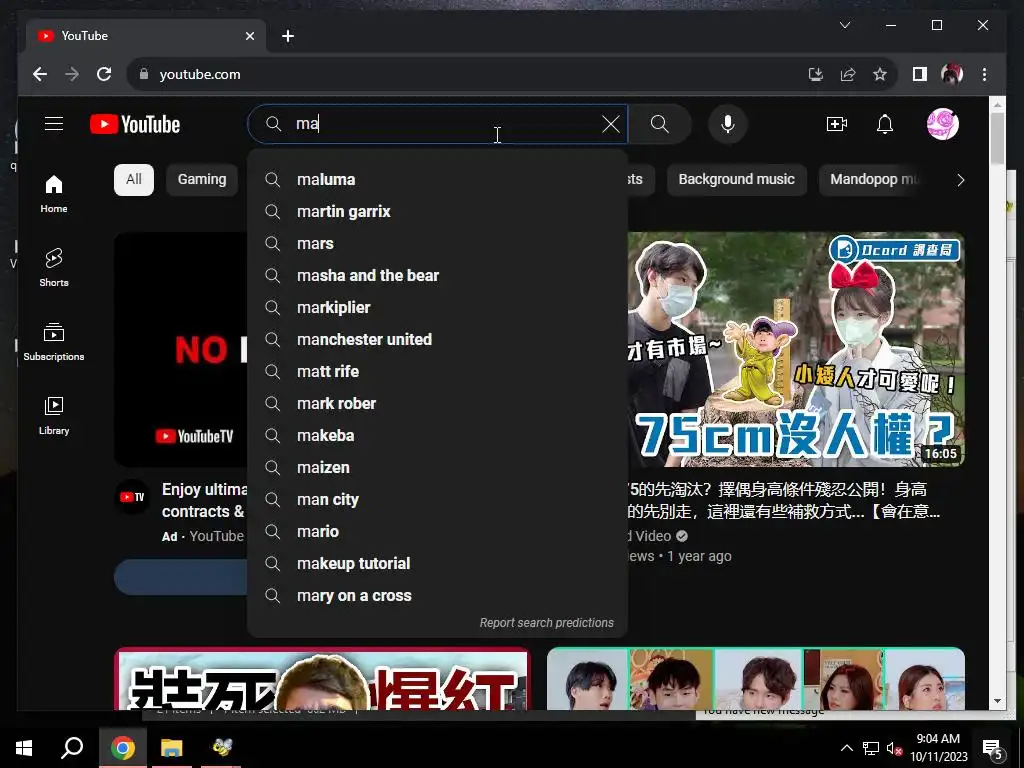Click the page vertical scrollbar thumb
This screenshot has width=1024, height=768.
click(x=997, y=138)
